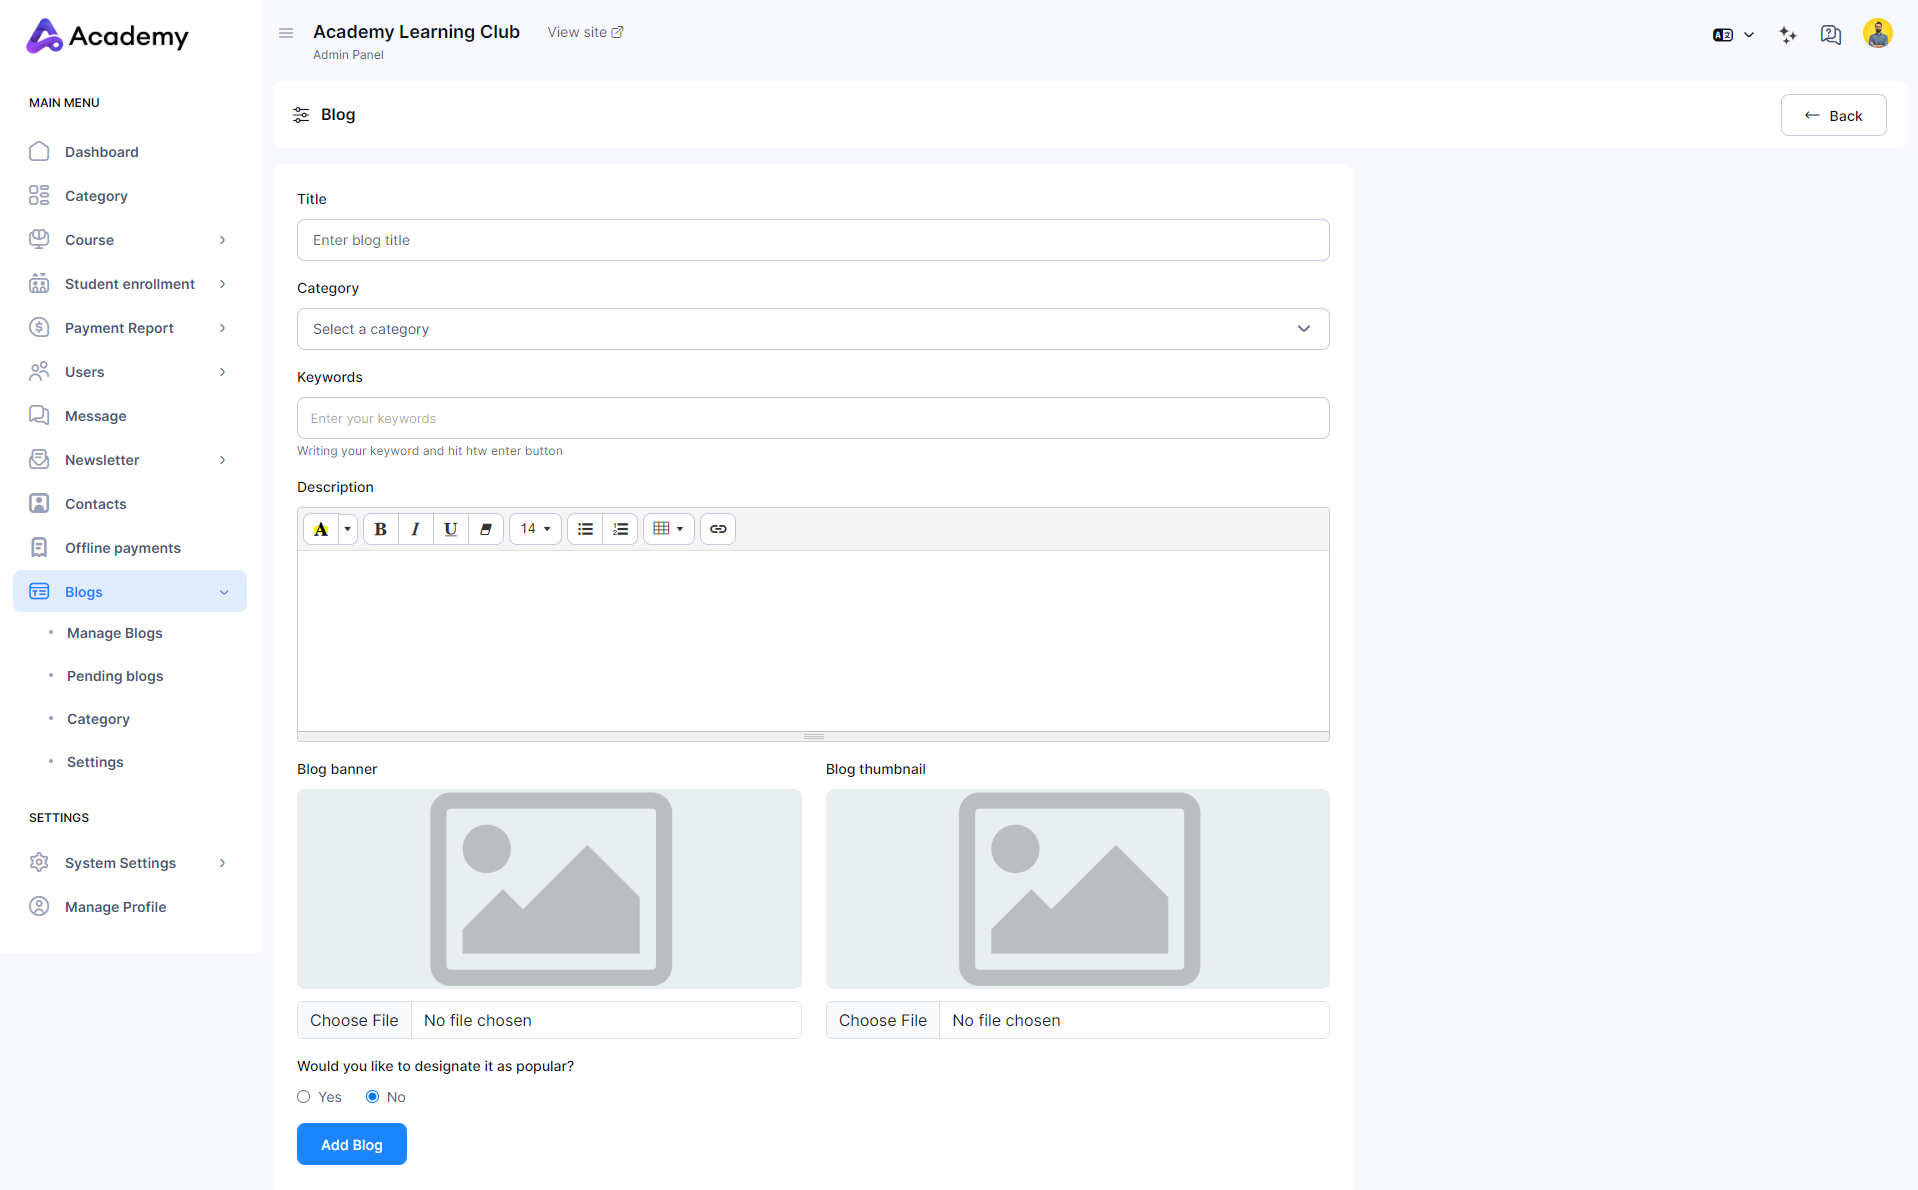
Task: Collapse sidebar with hamburger icon
Action: 286,33
